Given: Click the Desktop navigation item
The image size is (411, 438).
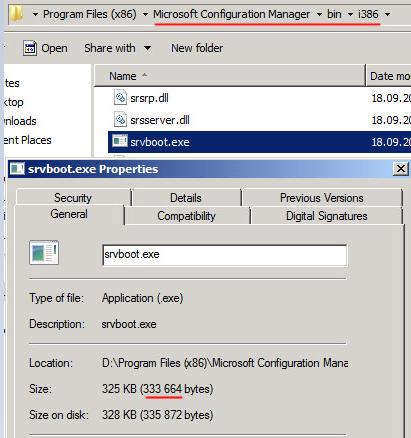Looking at the screenshot, I should [x=14, y=102].
